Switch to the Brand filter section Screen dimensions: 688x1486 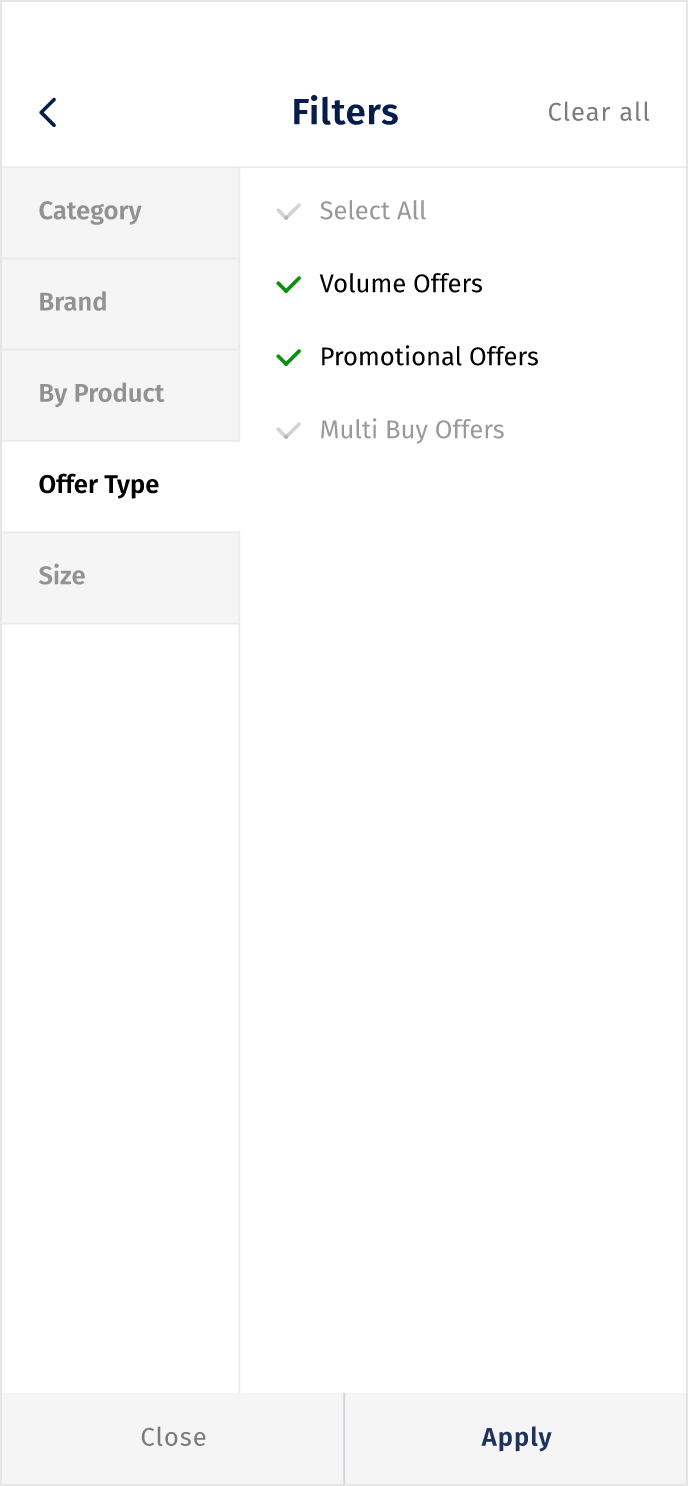pyautogui.click(x=120, y=303)
